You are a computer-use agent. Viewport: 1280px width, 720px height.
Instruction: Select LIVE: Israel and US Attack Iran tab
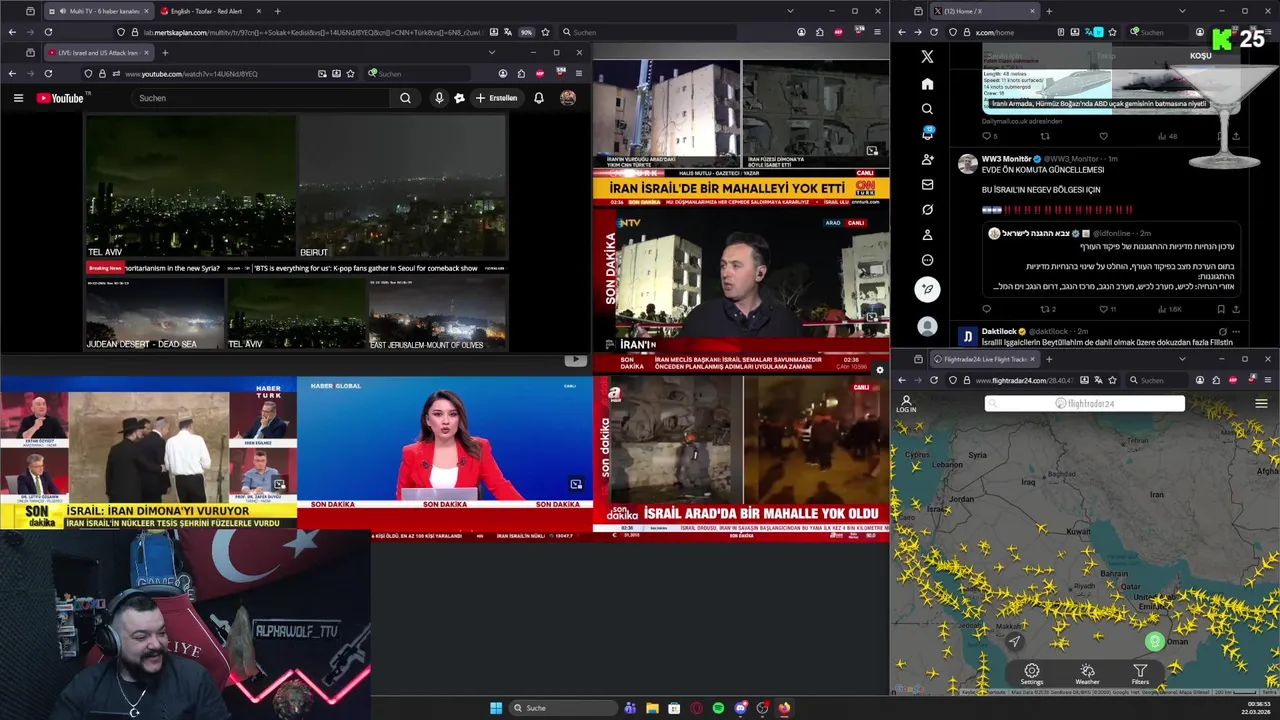[98, 53]
